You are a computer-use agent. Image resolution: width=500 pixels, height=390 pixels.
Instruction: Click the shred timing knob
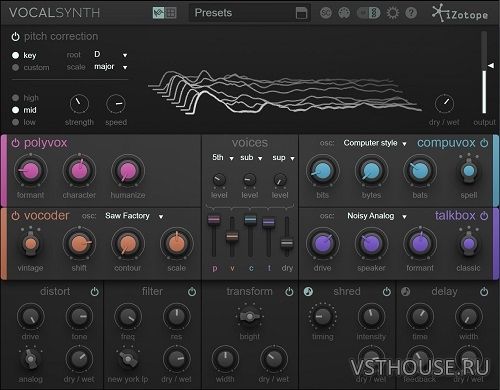click(322, 316)
